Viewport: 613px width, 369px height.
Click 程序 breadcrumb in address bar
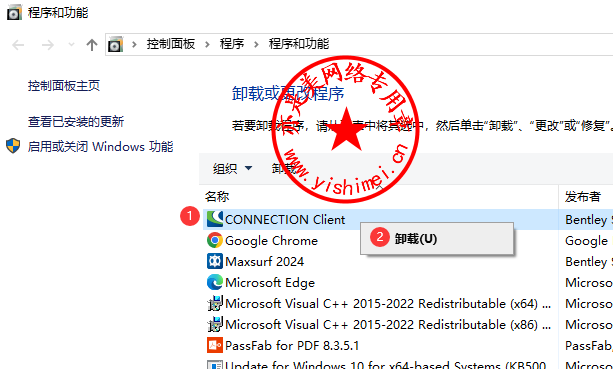(232, 44)
